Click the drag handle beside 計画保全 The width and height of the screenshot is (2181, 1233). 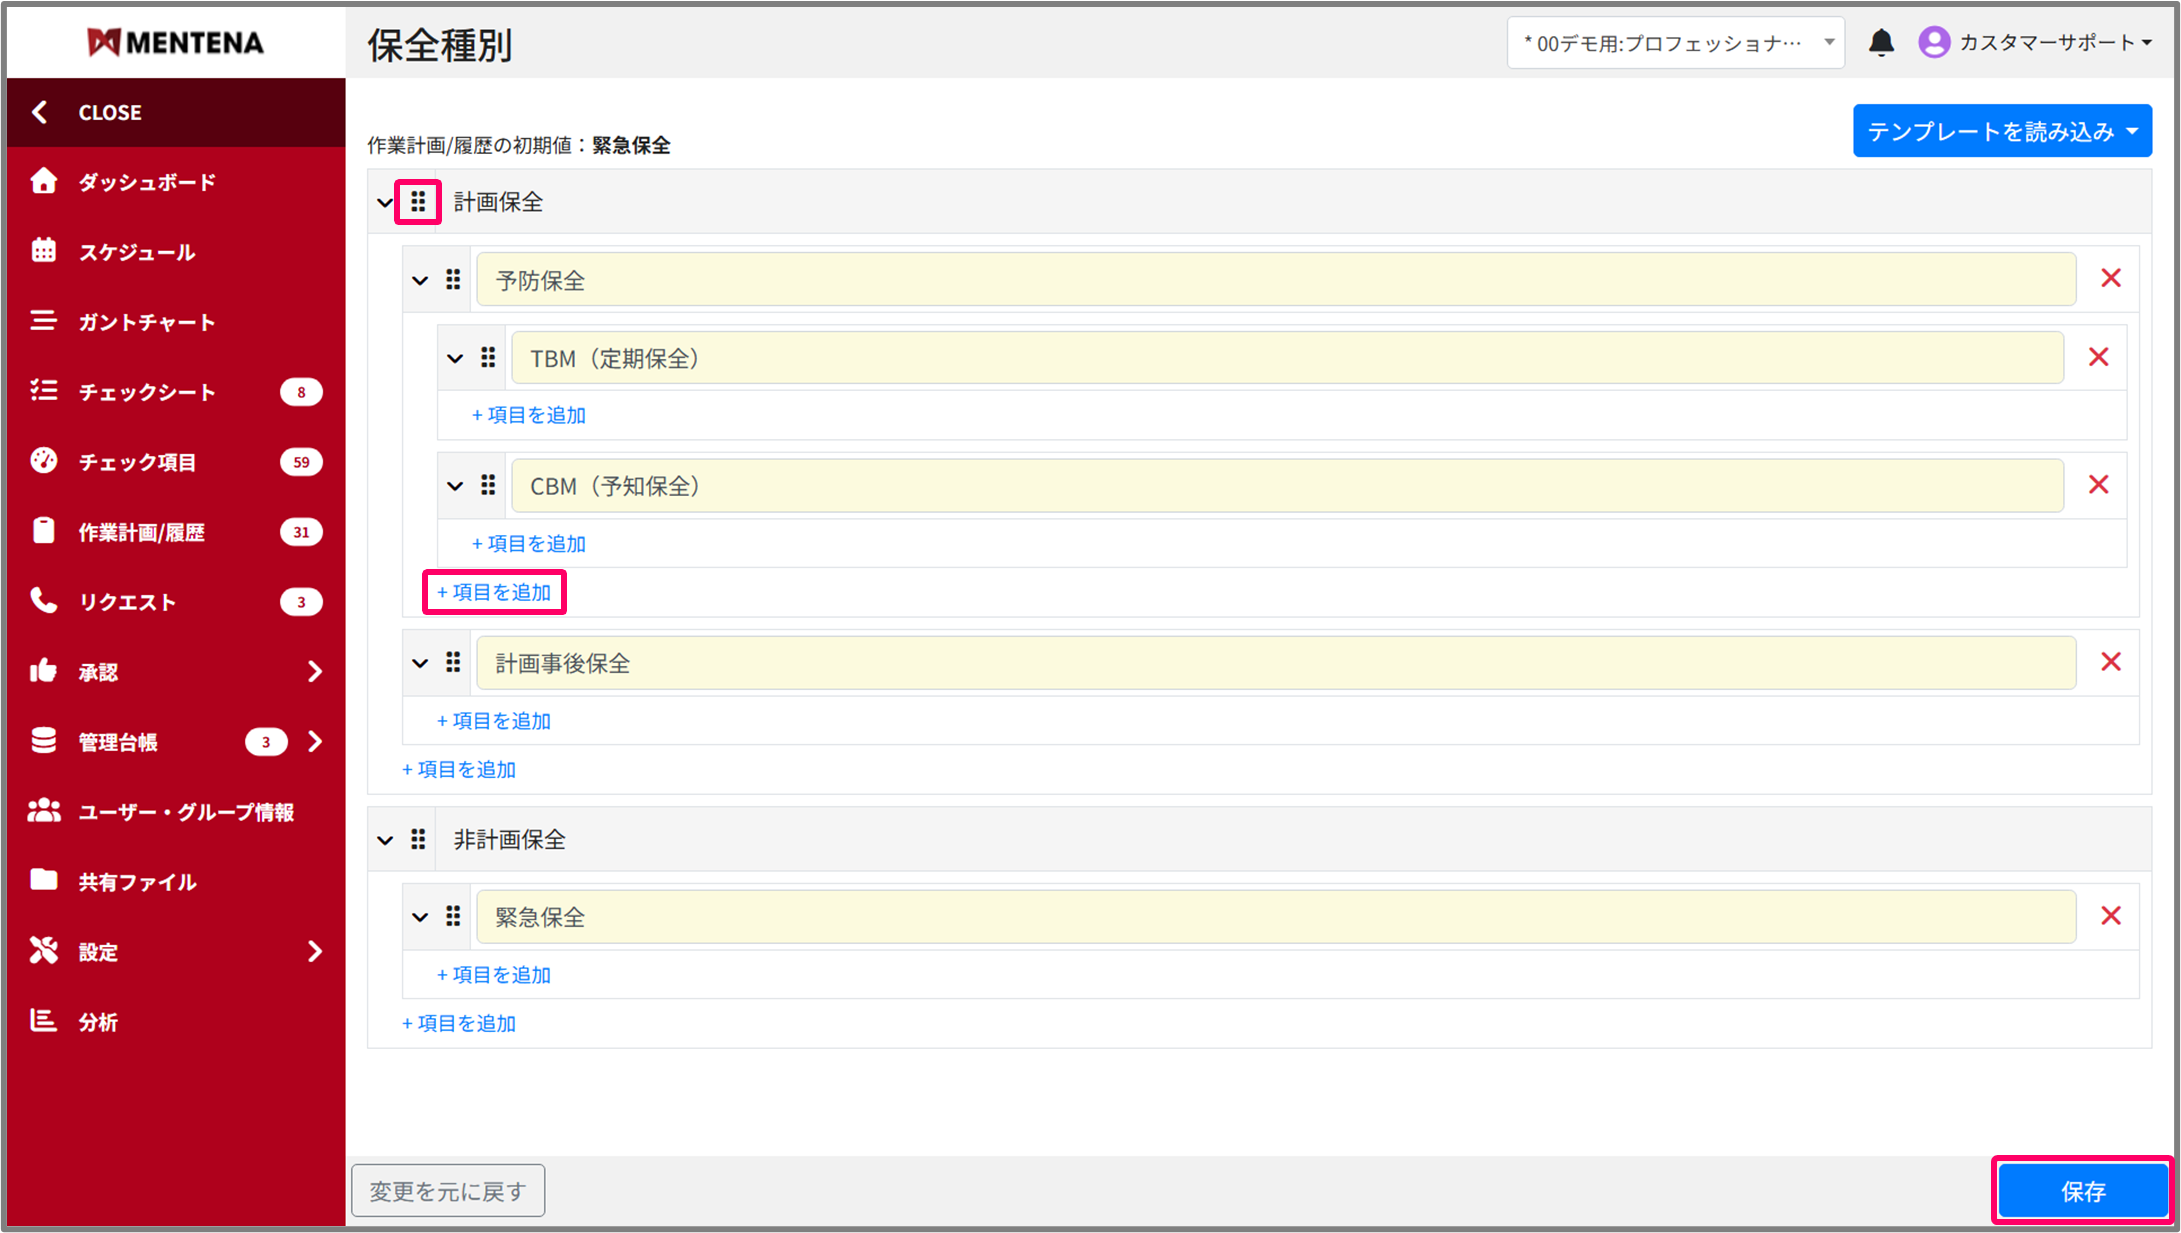[x=418, y=202]
